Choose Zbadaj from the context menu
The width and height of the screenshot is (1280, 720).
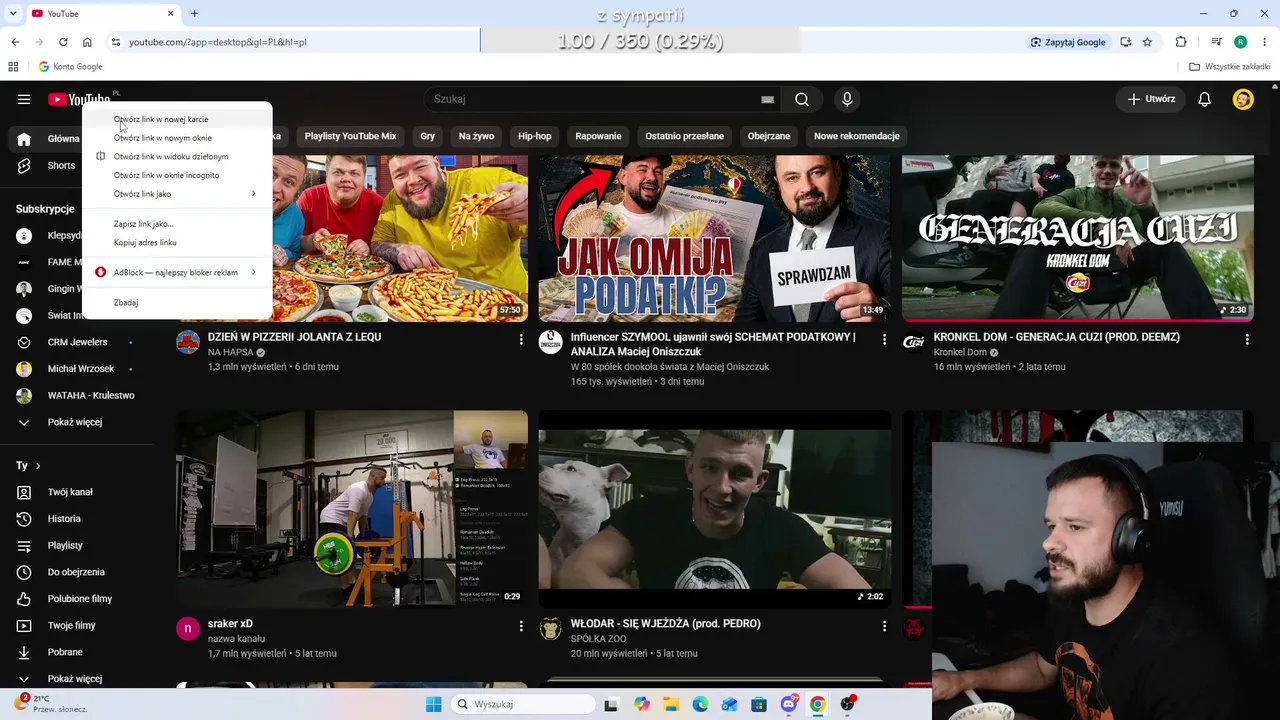[x=178, y=302]
